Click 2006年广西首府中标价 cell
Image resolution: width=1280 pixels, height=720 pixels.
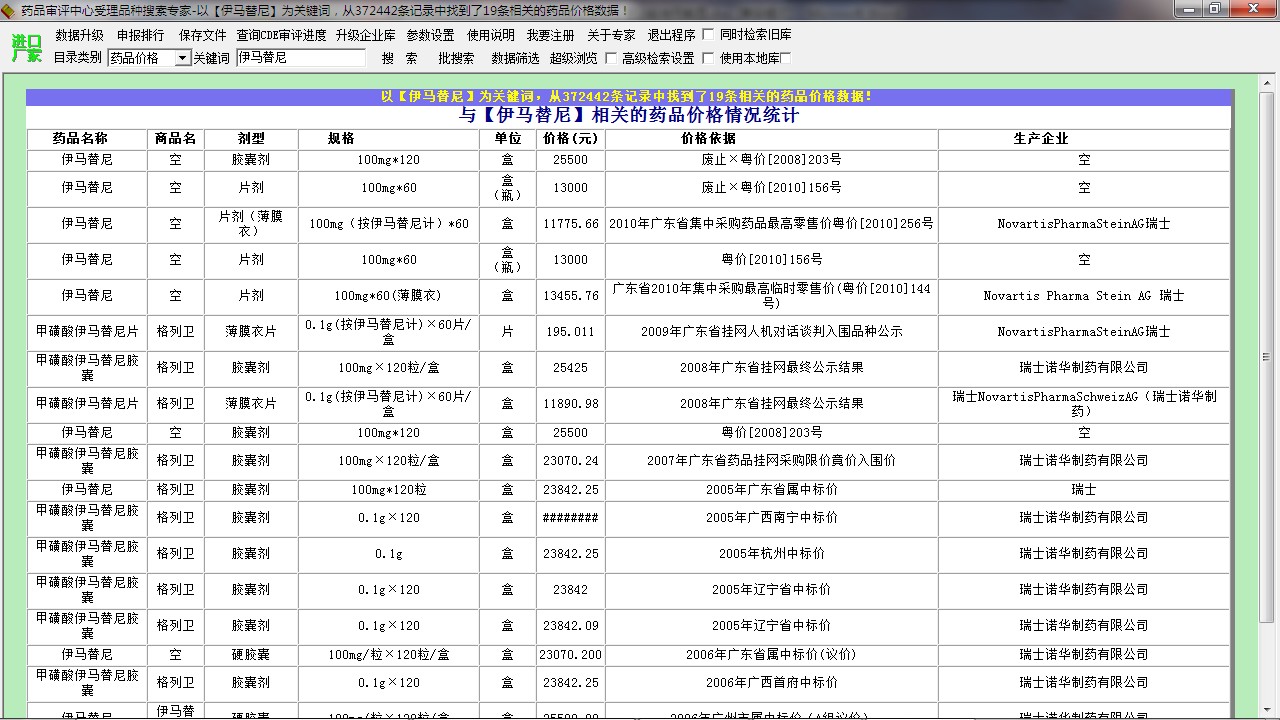[771, 683]
